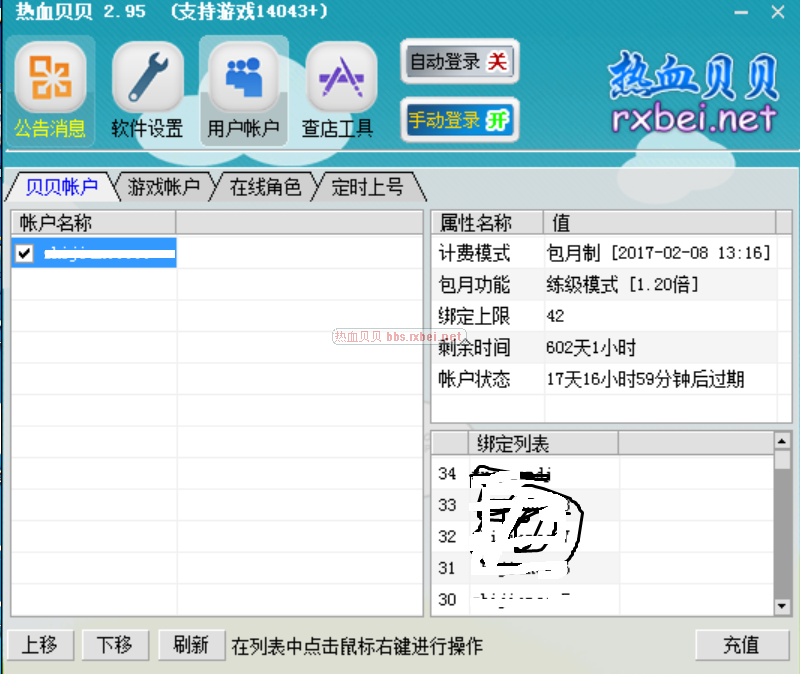This screenshot has width=800, height=674.
Task: Click the 帐户名称 column header
Action: (94, 223)
